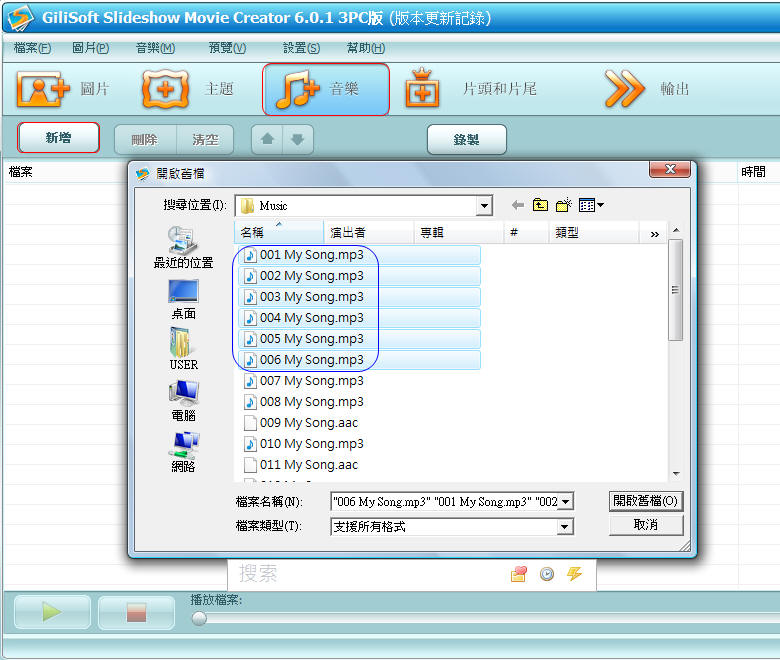Image resolution: width=780 pixels, height=660 pixels.
Task: Move track up with arrow button
Action: [267, 140]
